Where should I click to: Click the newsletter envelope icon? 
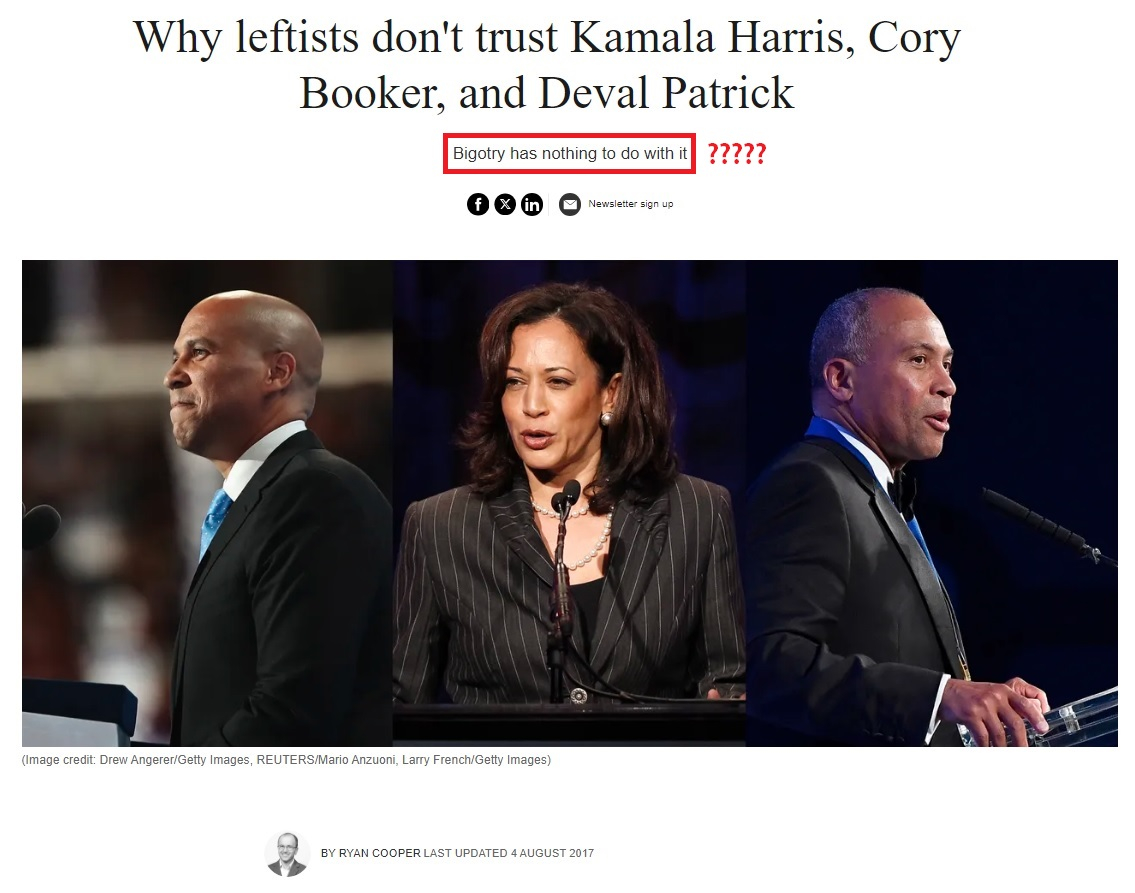tap(570, 205)
